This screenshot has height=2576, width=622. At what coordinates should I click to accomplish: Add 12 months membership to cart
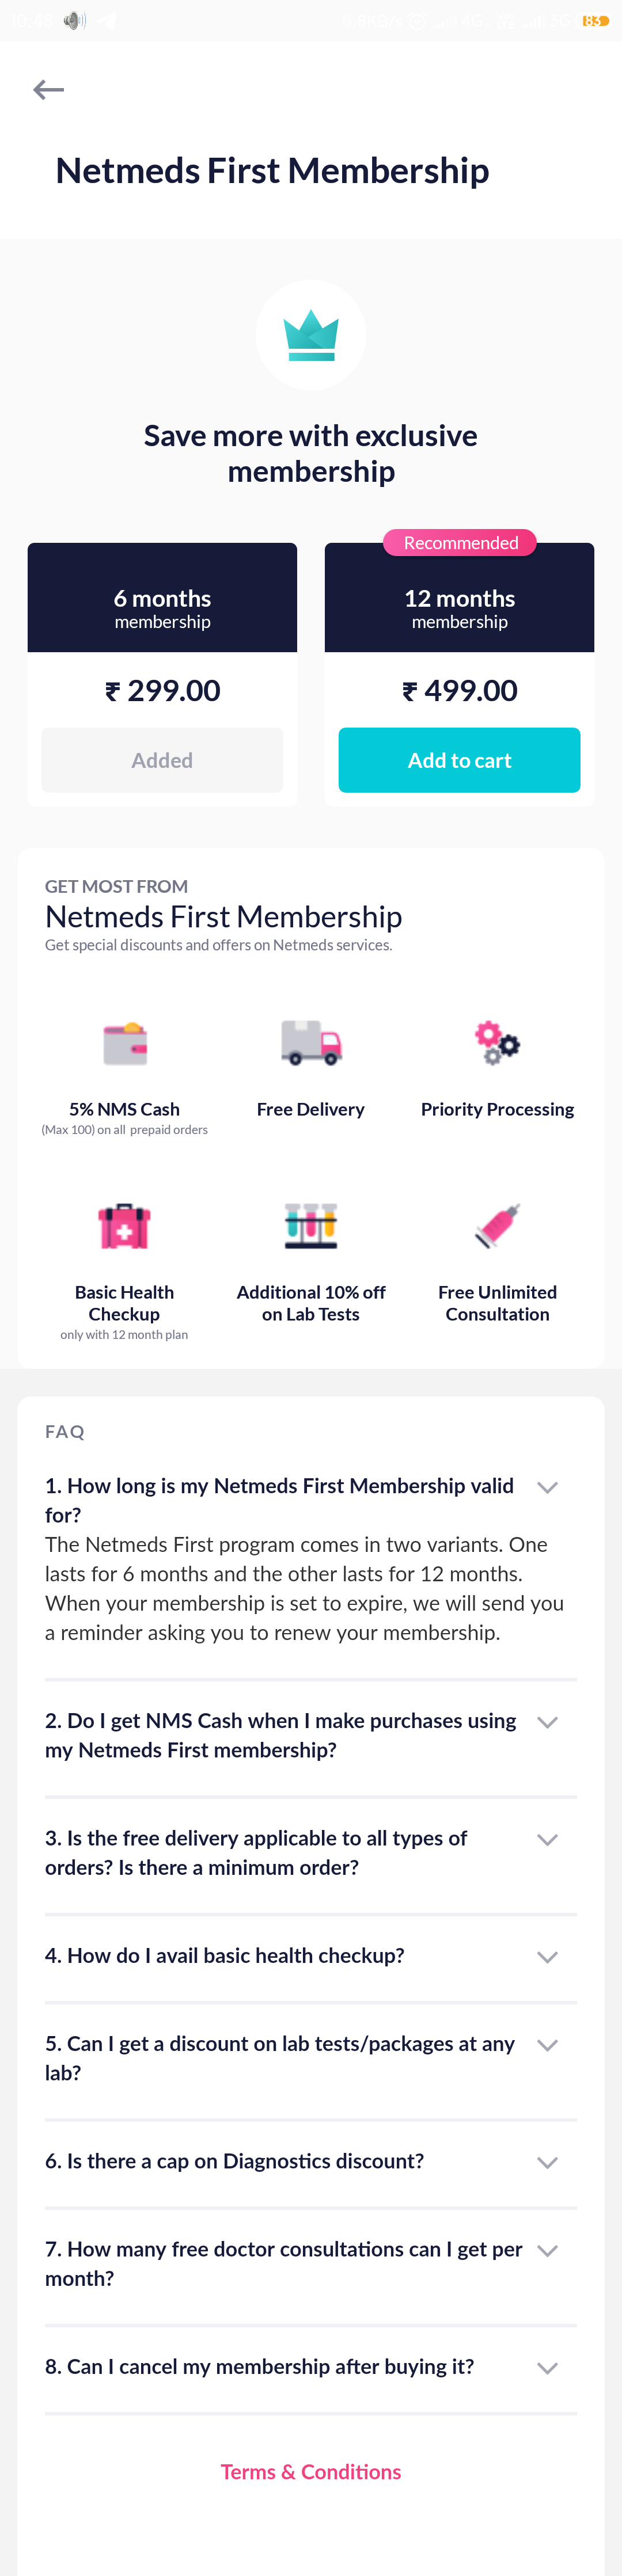[459, 760]
